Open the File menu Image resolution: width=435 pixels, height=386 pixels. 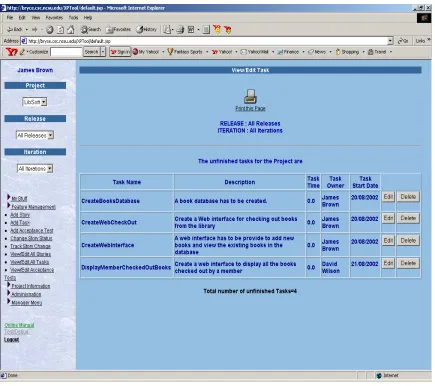(10, 18)
